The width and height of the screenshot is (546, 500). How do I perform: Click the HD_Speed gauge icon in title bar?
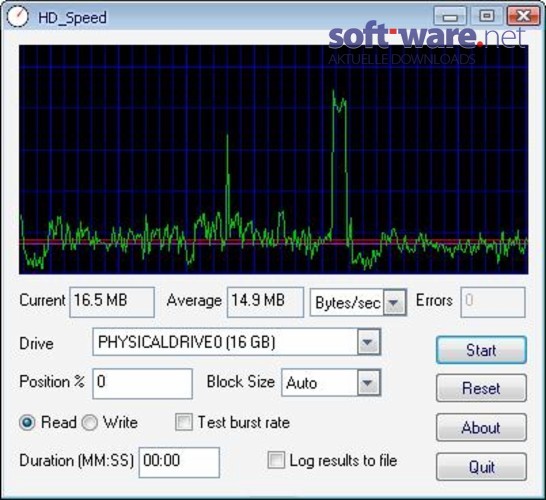(17, 17)
